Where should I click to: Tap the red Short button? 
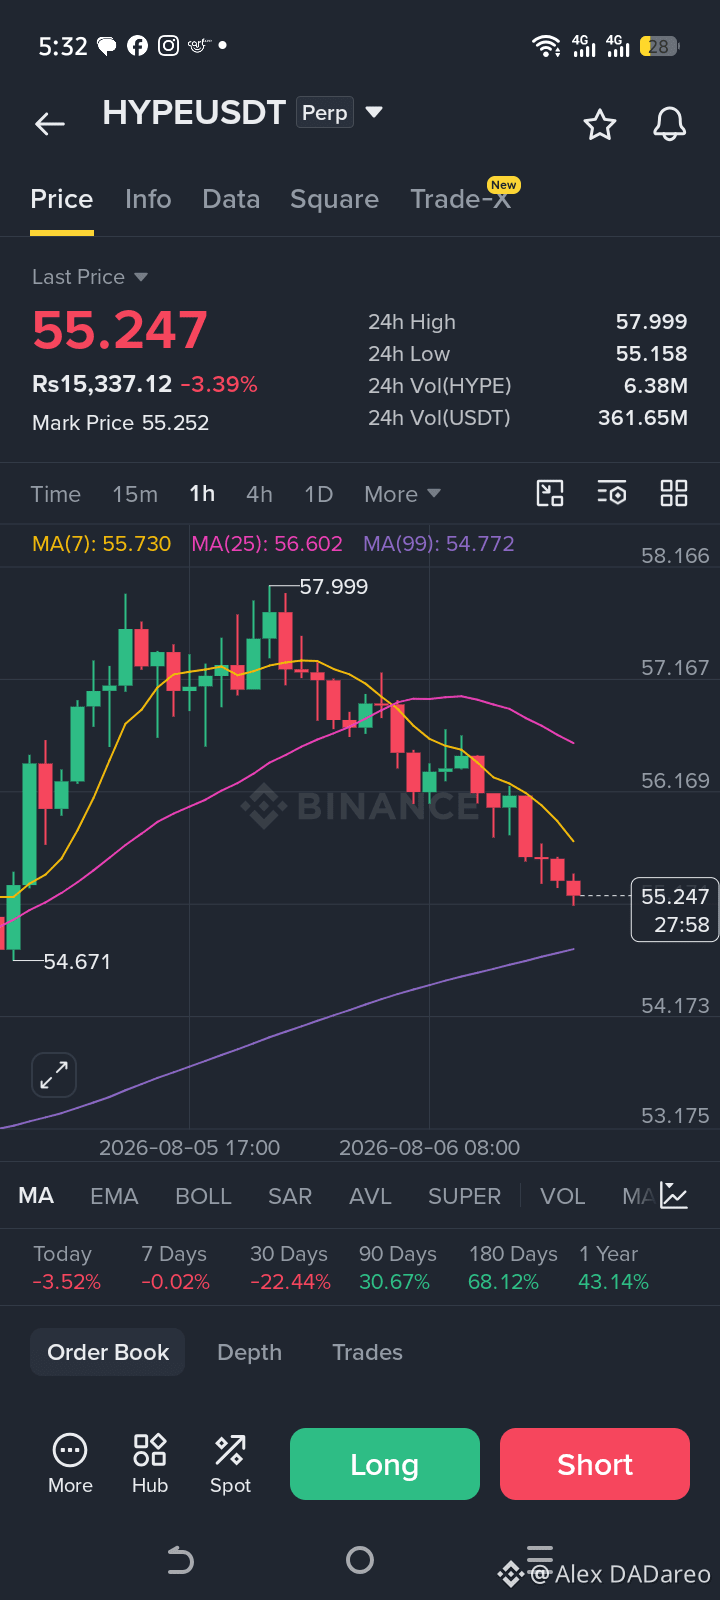[595, 1464]
